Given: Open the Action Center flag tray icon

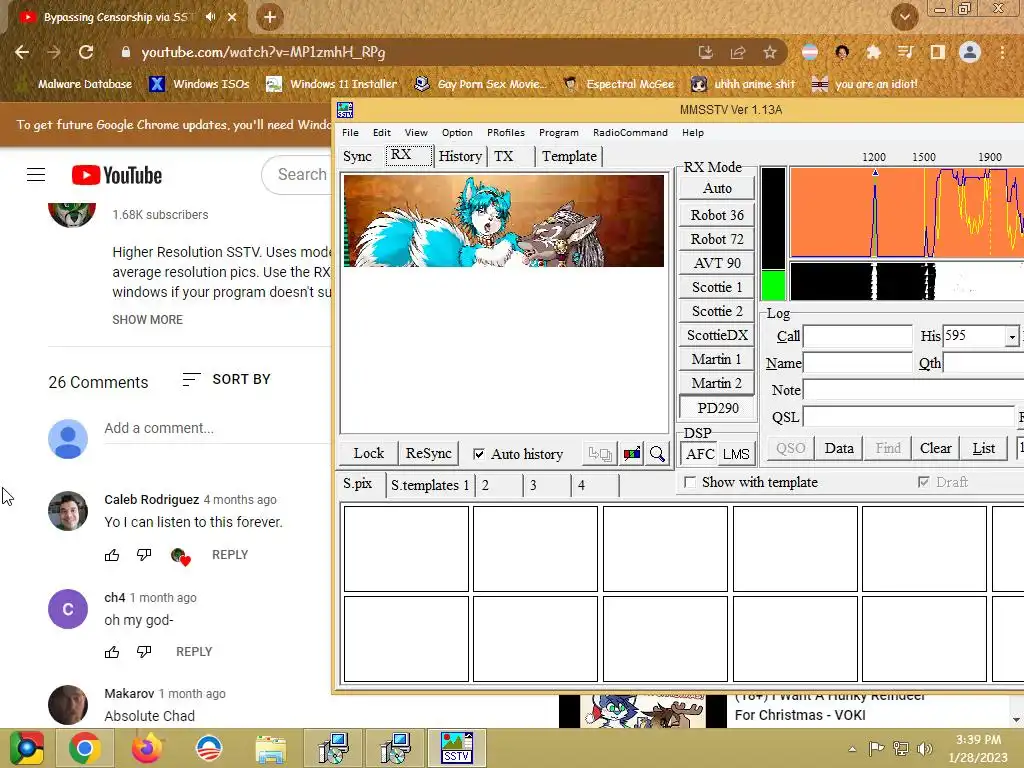Looking at the screenshot, I should point(876,748).
